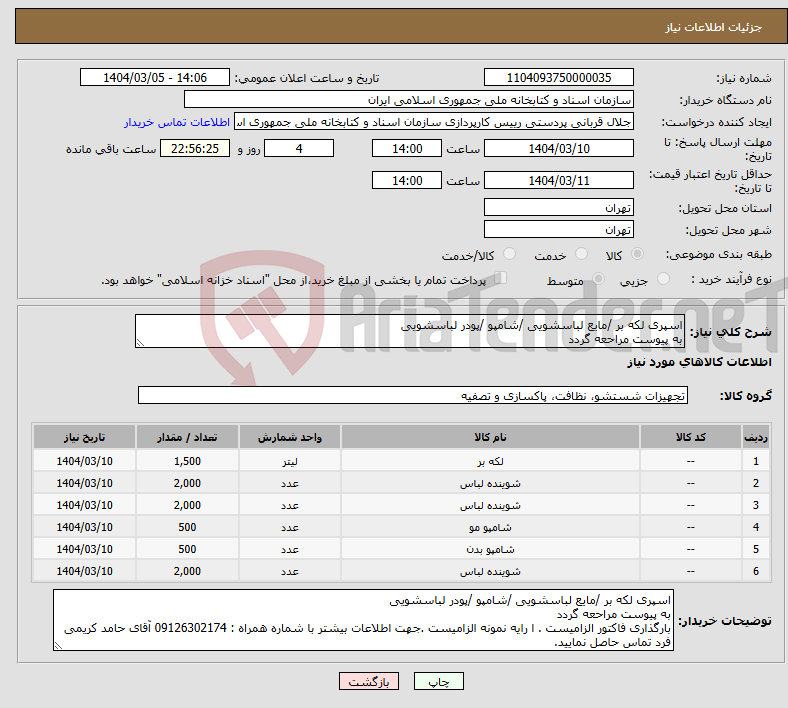Click quantity 1,500 in row 1
788x708 pixels.
point(187,461)
